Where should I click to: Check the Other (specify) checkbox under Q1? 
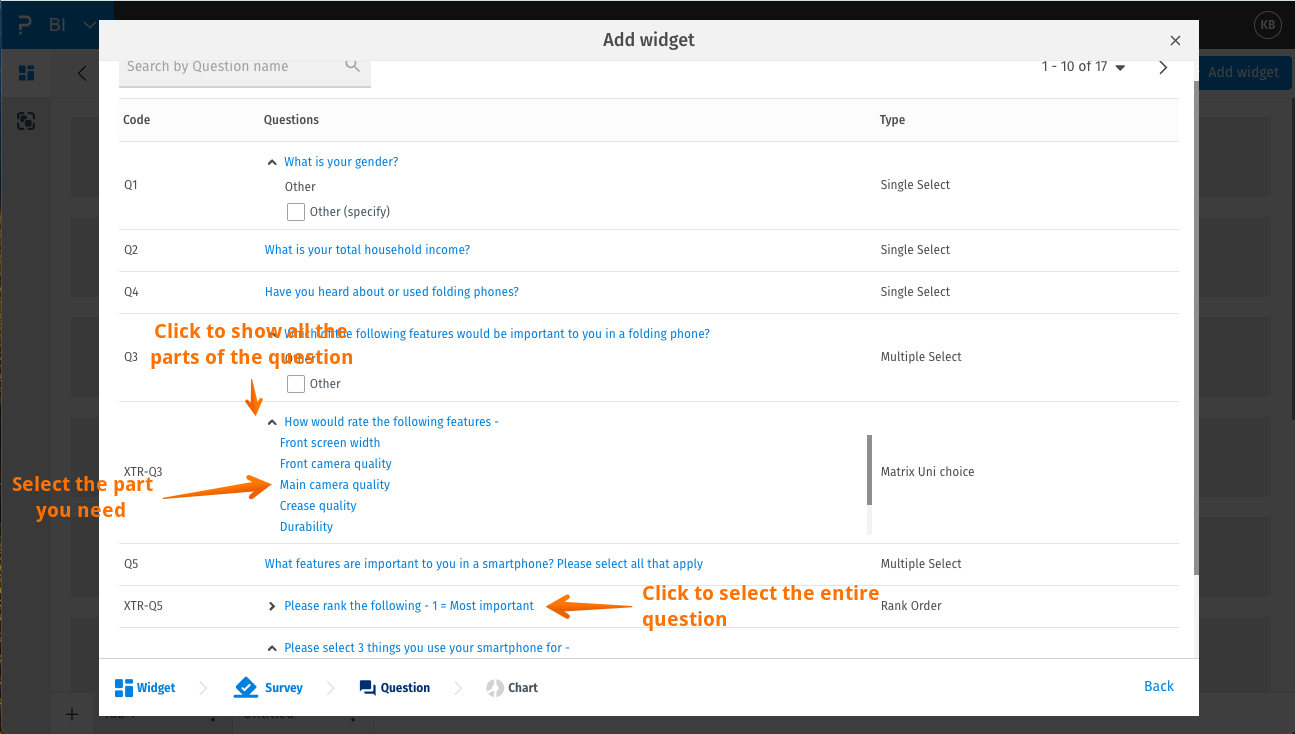(x=296, y=211)
